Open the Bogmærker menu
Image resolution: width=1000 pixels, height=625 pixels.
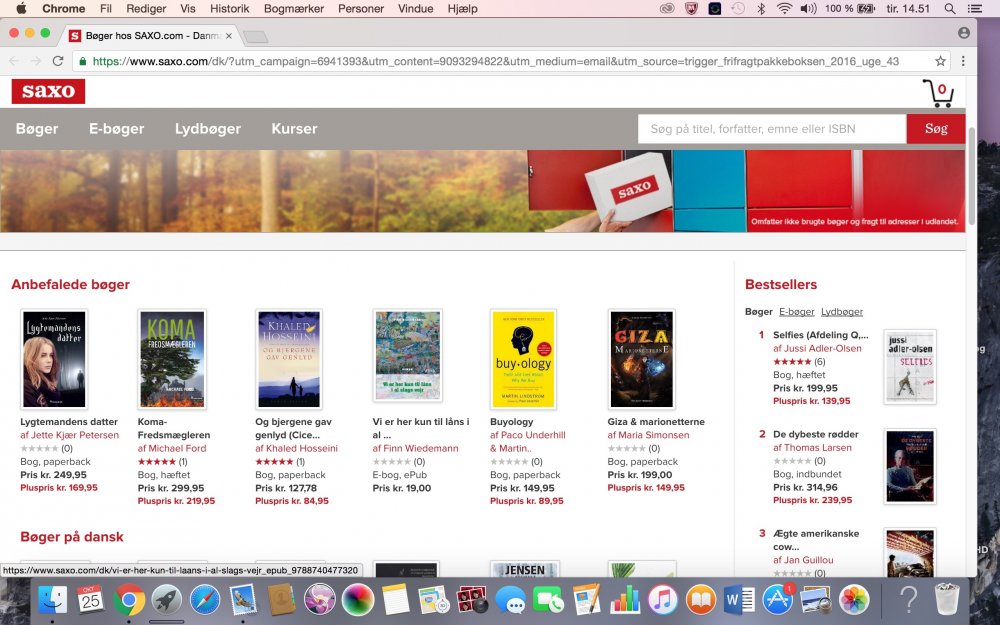pos(294,8)
